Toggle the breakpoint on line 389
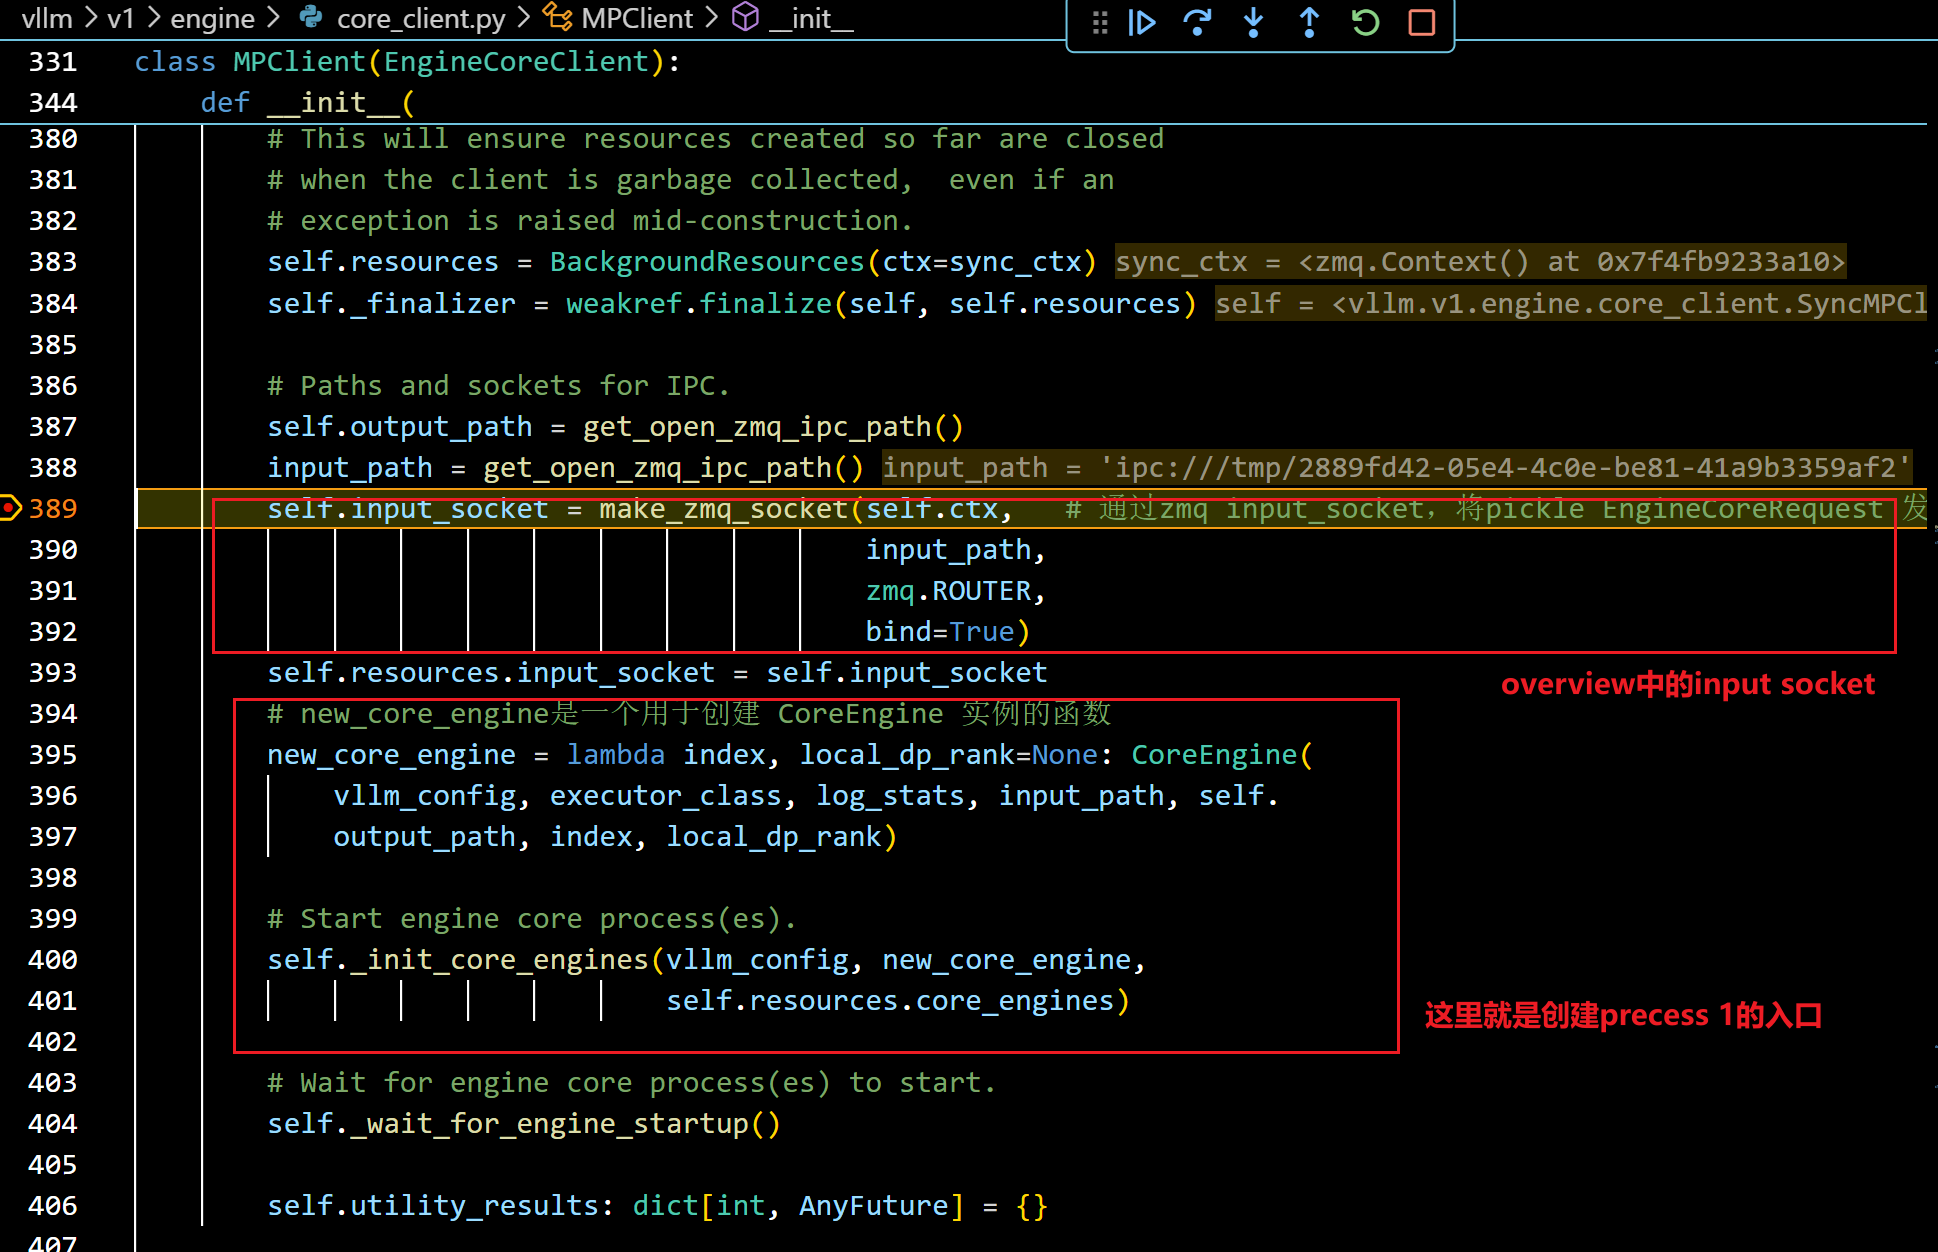The height and width of the screenshot is (1252, 1938). [x=10, y=508]
